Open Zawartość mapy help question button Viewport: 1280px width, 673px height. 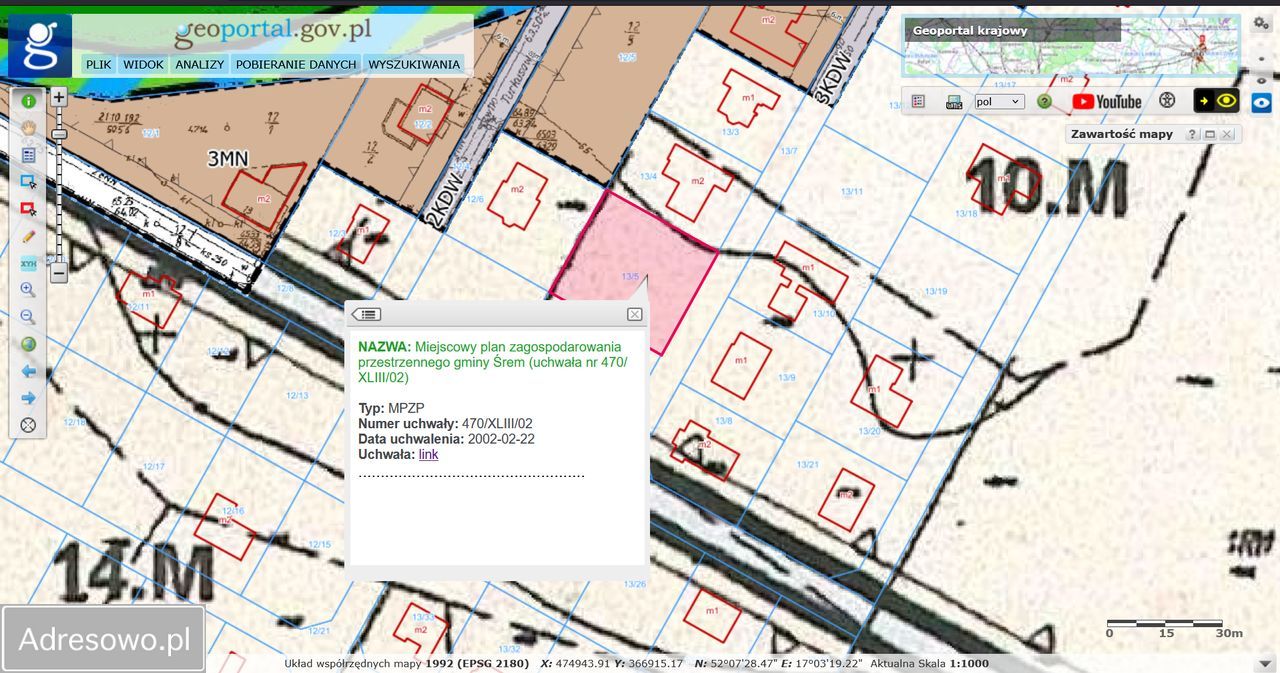pos(1192,134)
